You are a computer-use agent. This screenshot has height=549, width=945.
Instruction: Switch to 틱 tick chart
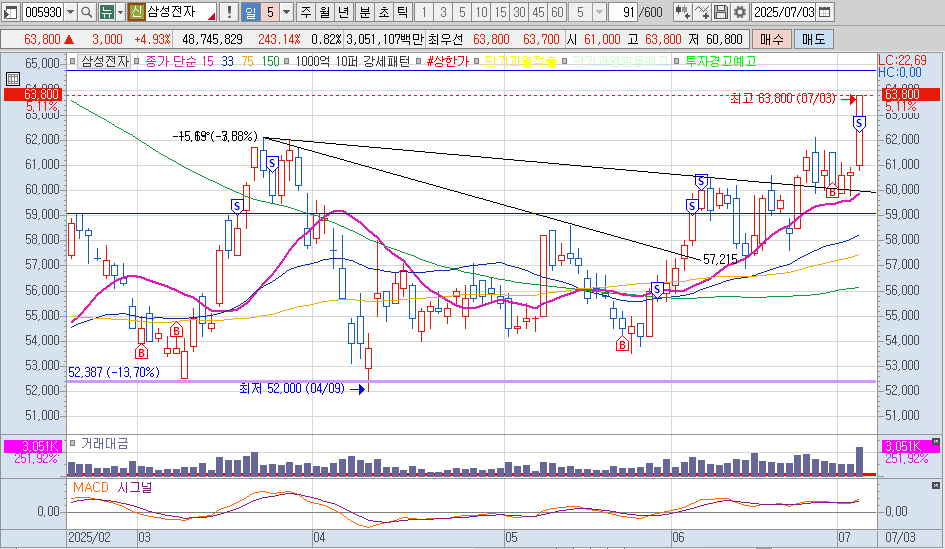pyautogui.click(x=403, y=11)
